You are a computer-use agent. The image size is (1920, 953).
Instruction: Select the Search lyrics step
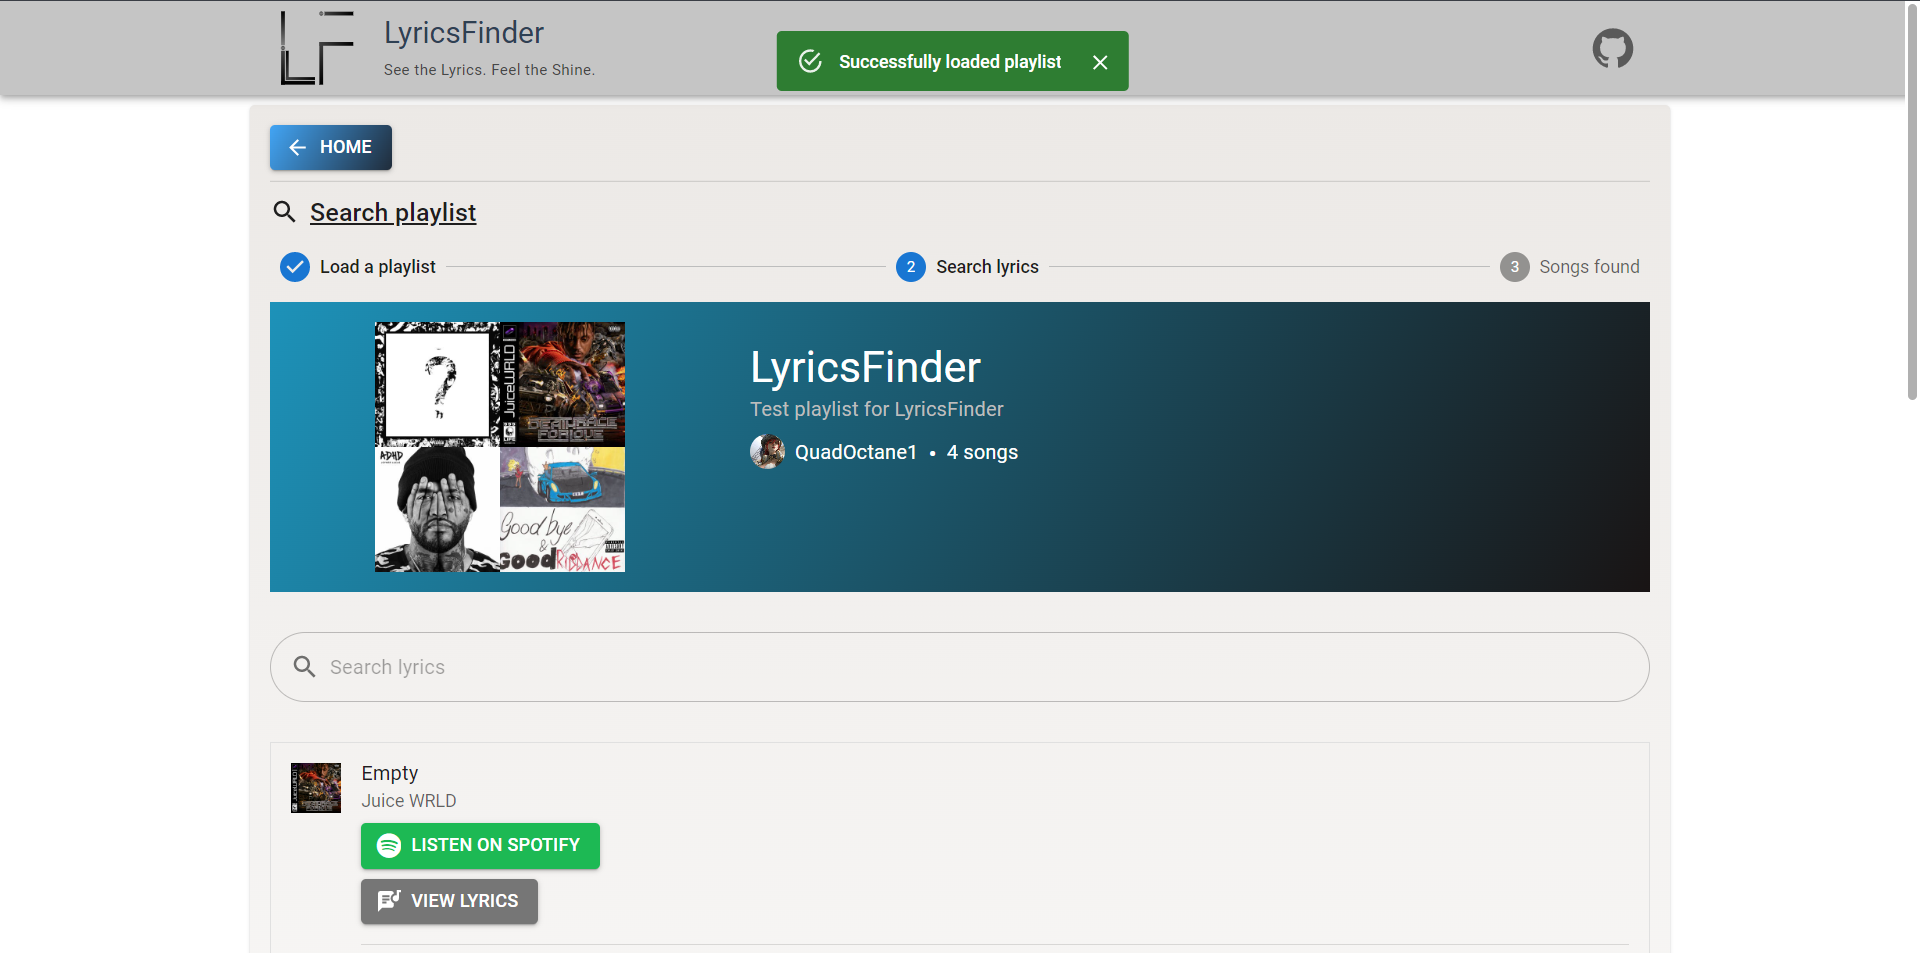967,267
